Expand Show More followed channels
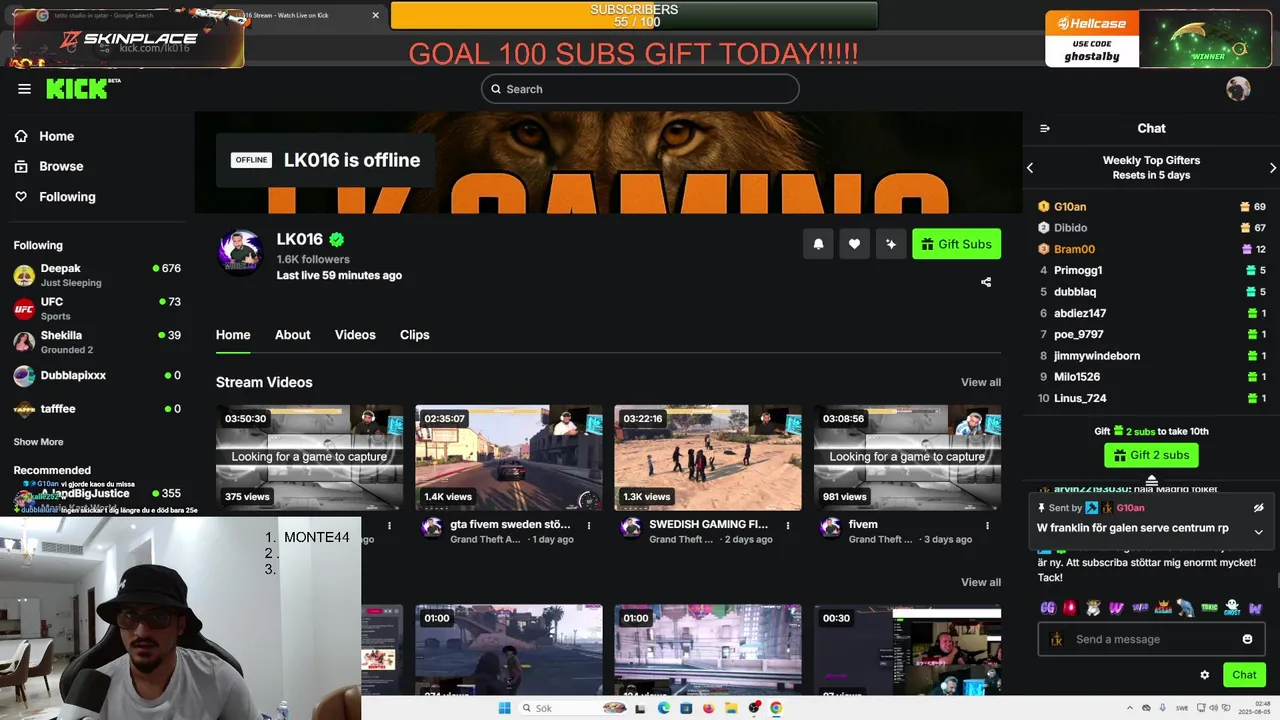 click(38, 442)
